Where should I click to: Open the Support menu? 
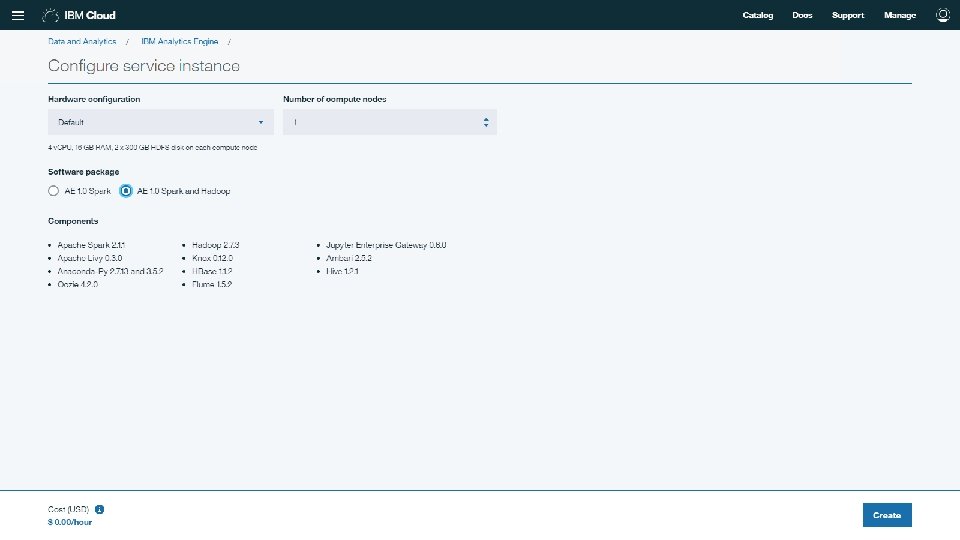coord(847,15)
